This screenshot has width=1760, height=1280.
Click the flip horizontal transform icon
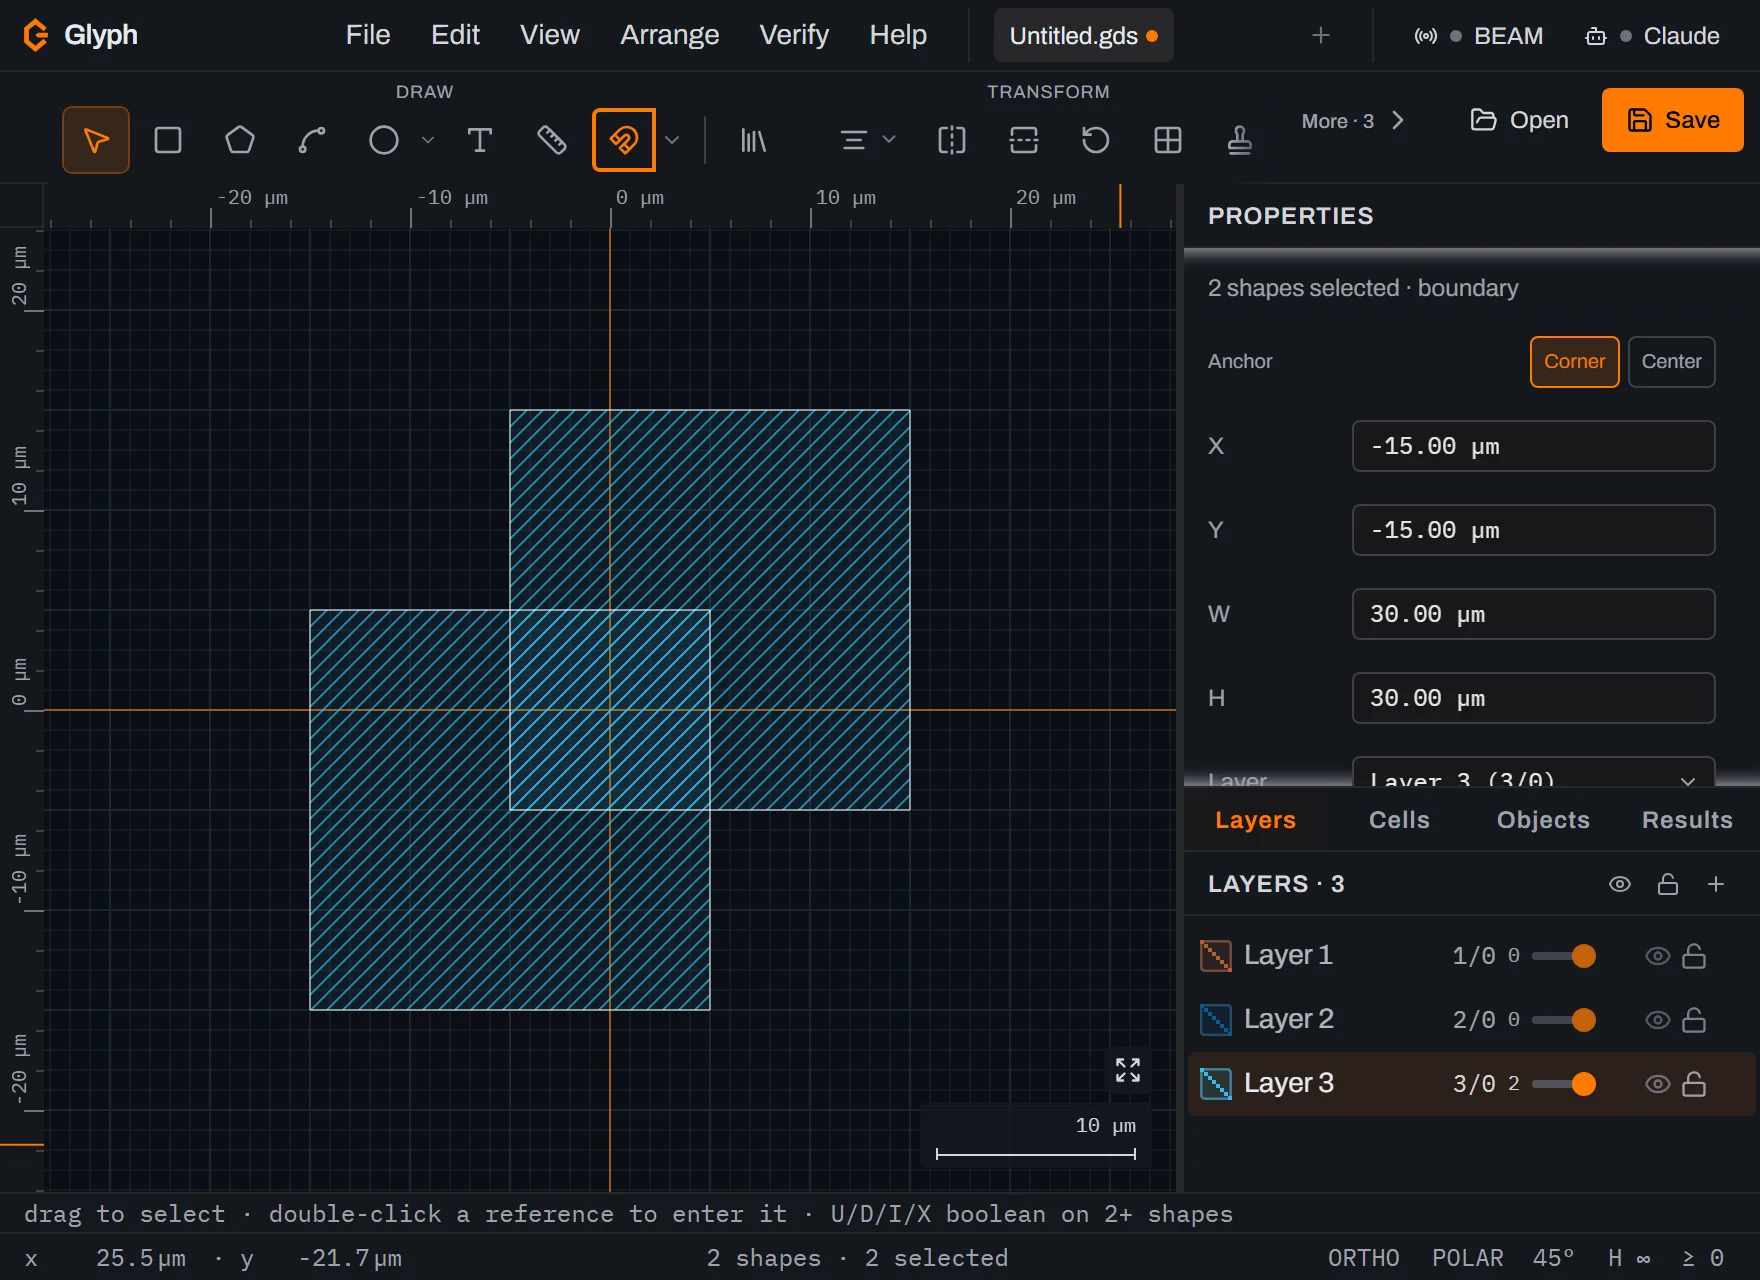click(952, 140)
